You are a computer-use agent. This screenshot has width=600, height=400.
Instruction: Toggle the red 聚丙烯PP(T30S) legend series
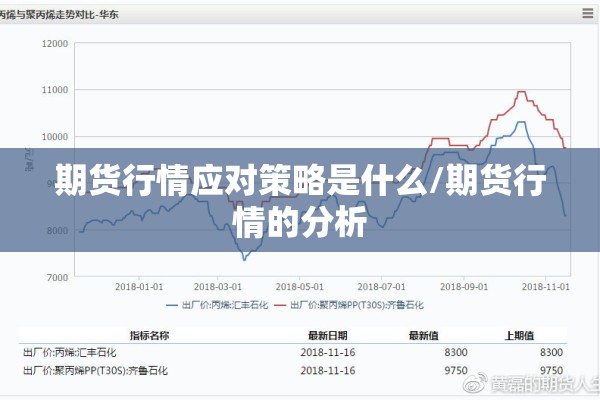coord(349,305)
